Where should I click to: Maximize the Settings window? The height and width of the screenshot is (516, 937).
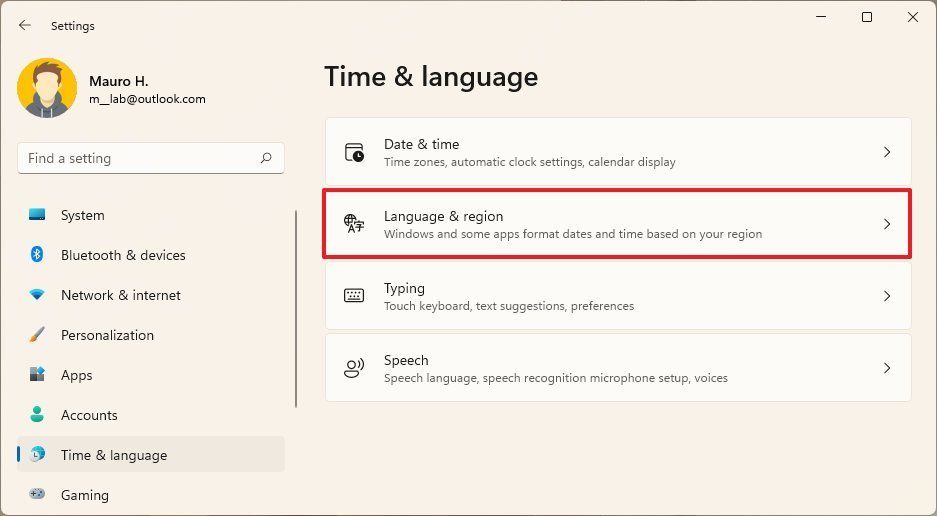(867, 17)
